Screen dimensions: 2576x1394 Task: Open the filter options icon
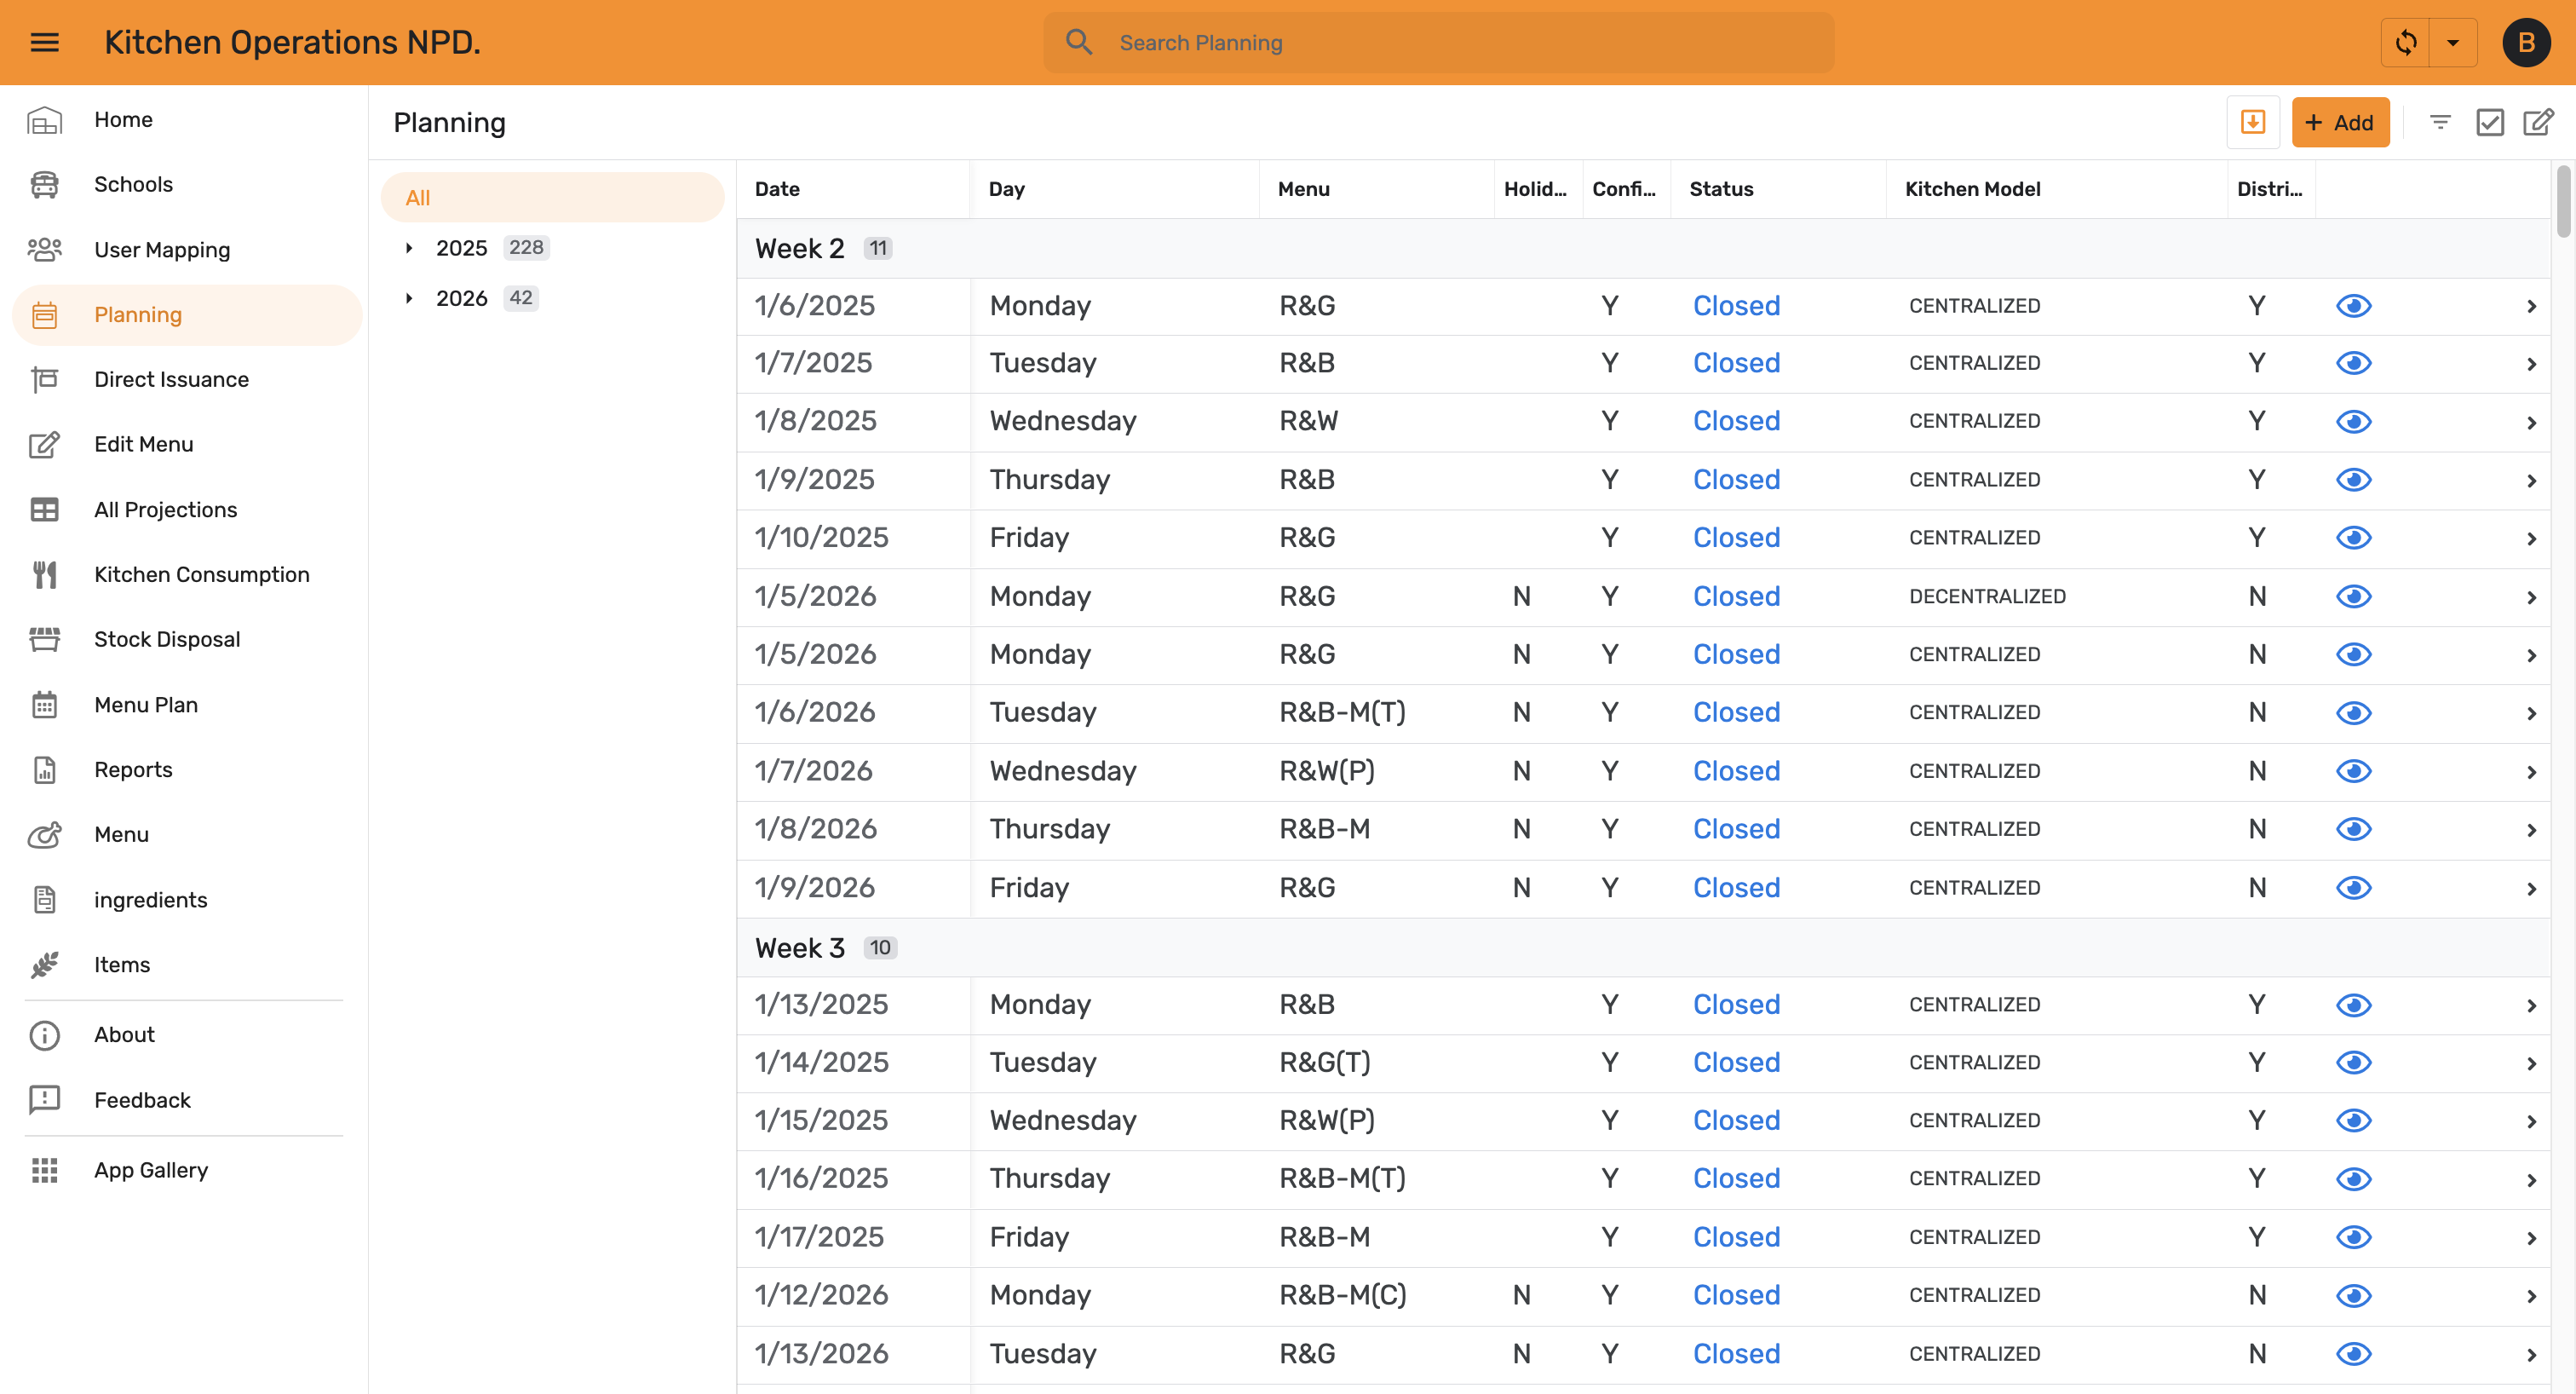point(2440,122)
